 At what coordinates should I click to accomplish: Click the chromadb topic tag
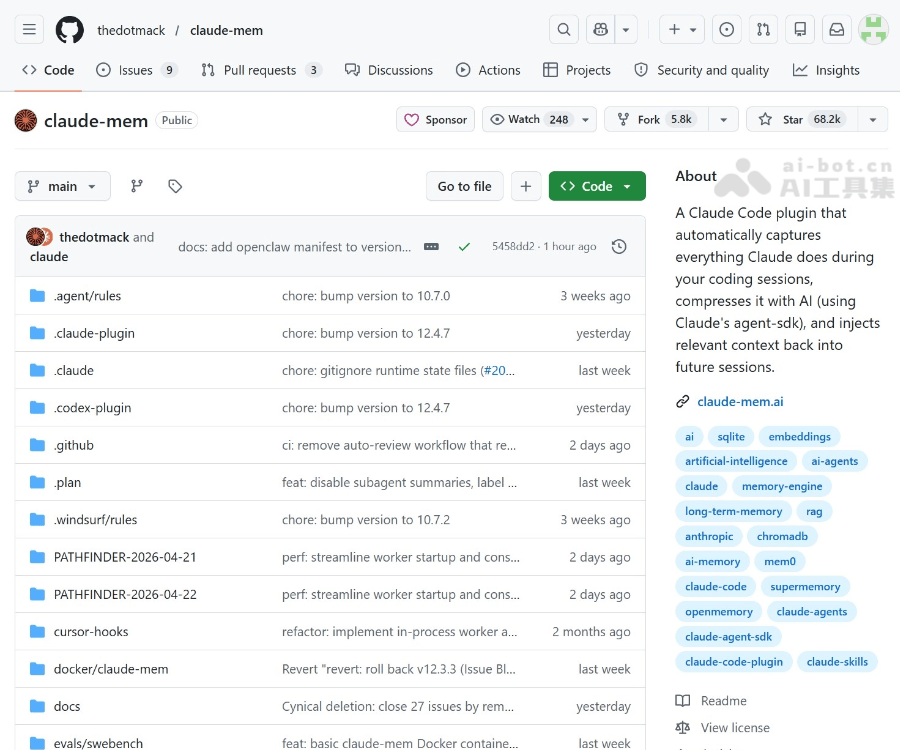tap(782, 537)
